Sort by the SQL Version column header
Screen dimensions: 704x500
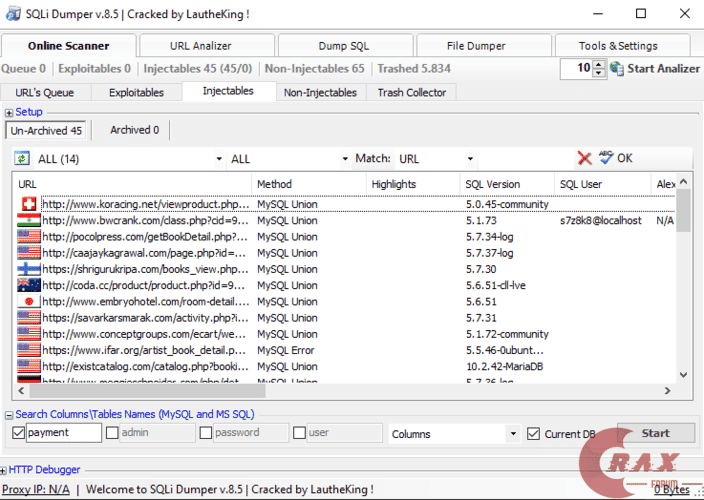pos(507,184)
